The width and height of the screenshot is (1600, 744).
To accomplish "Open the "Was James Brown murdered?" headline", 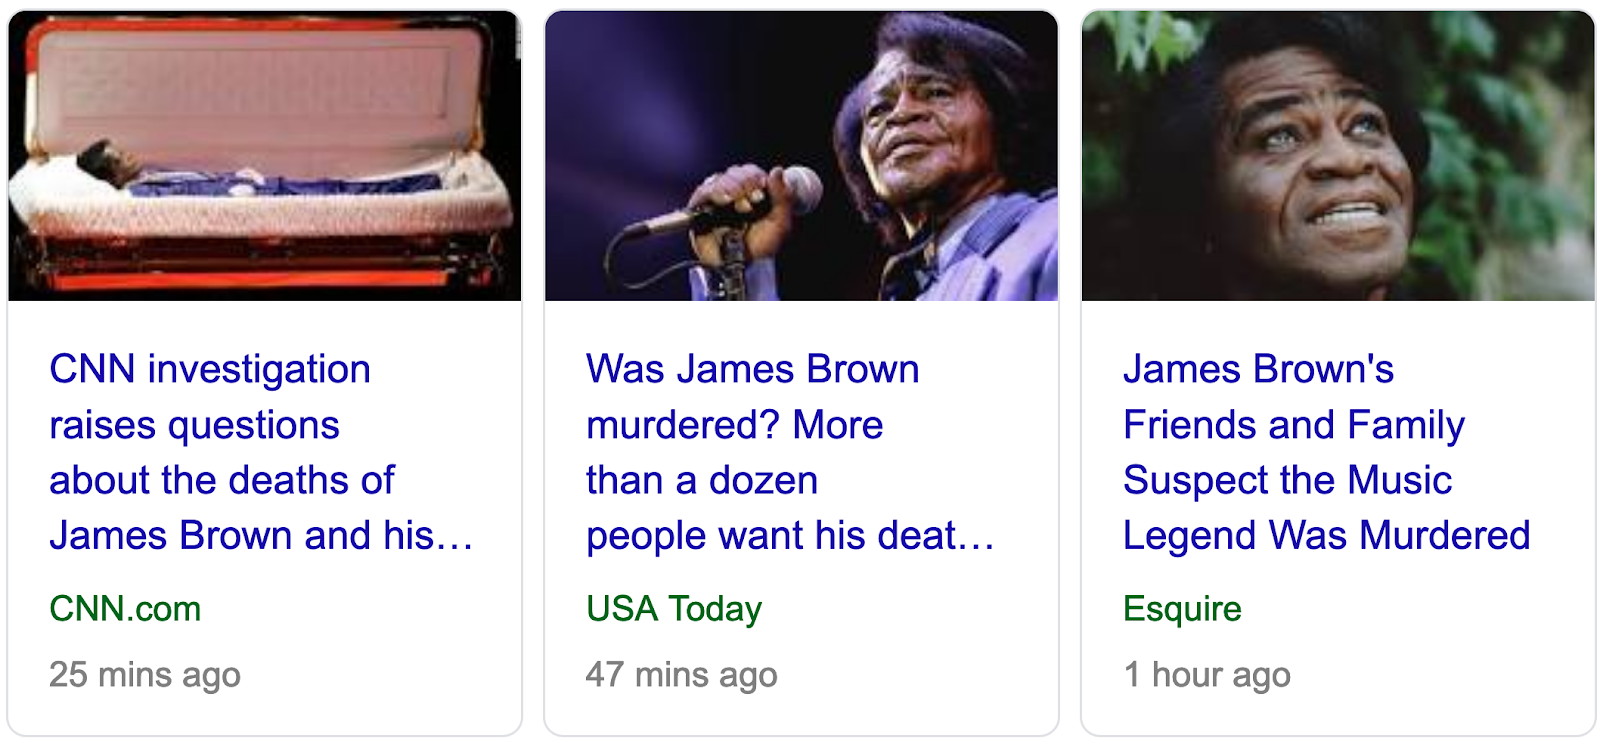I will [x=790, y=452].
